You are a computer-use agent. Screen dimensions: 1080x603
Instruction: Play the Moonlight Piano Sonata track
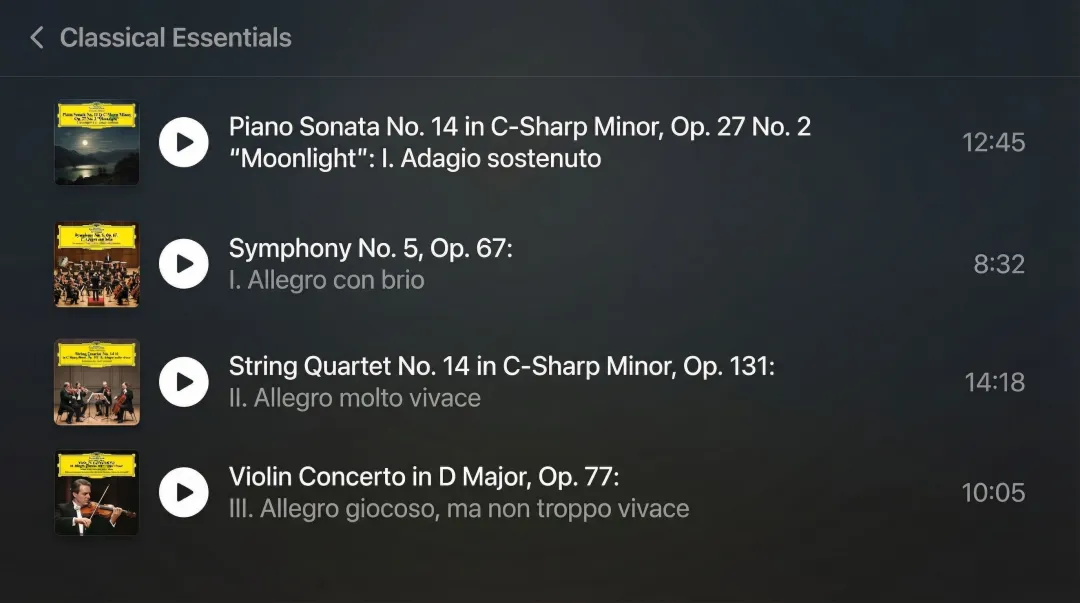184,142
